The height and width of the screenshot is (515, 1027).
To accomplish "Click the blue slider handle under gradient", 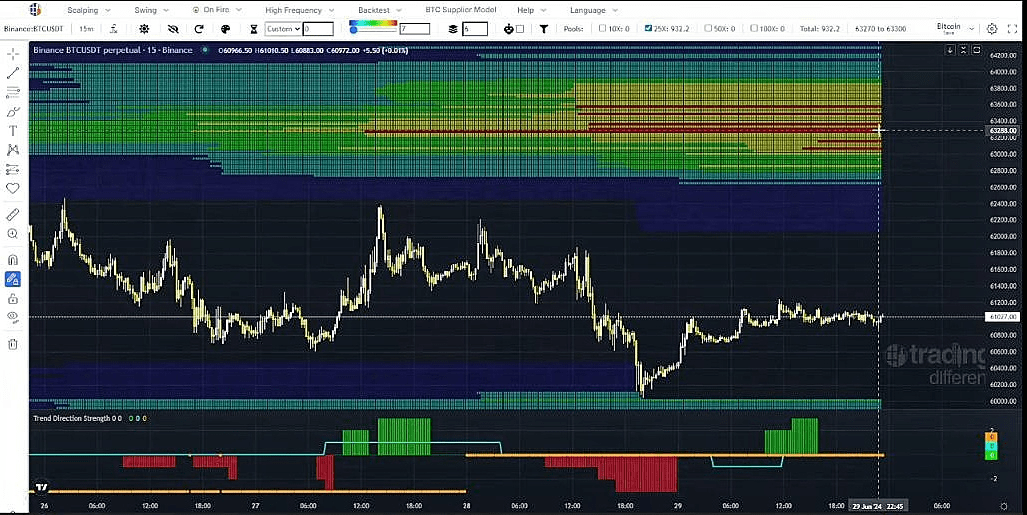I will click(354, 30).
